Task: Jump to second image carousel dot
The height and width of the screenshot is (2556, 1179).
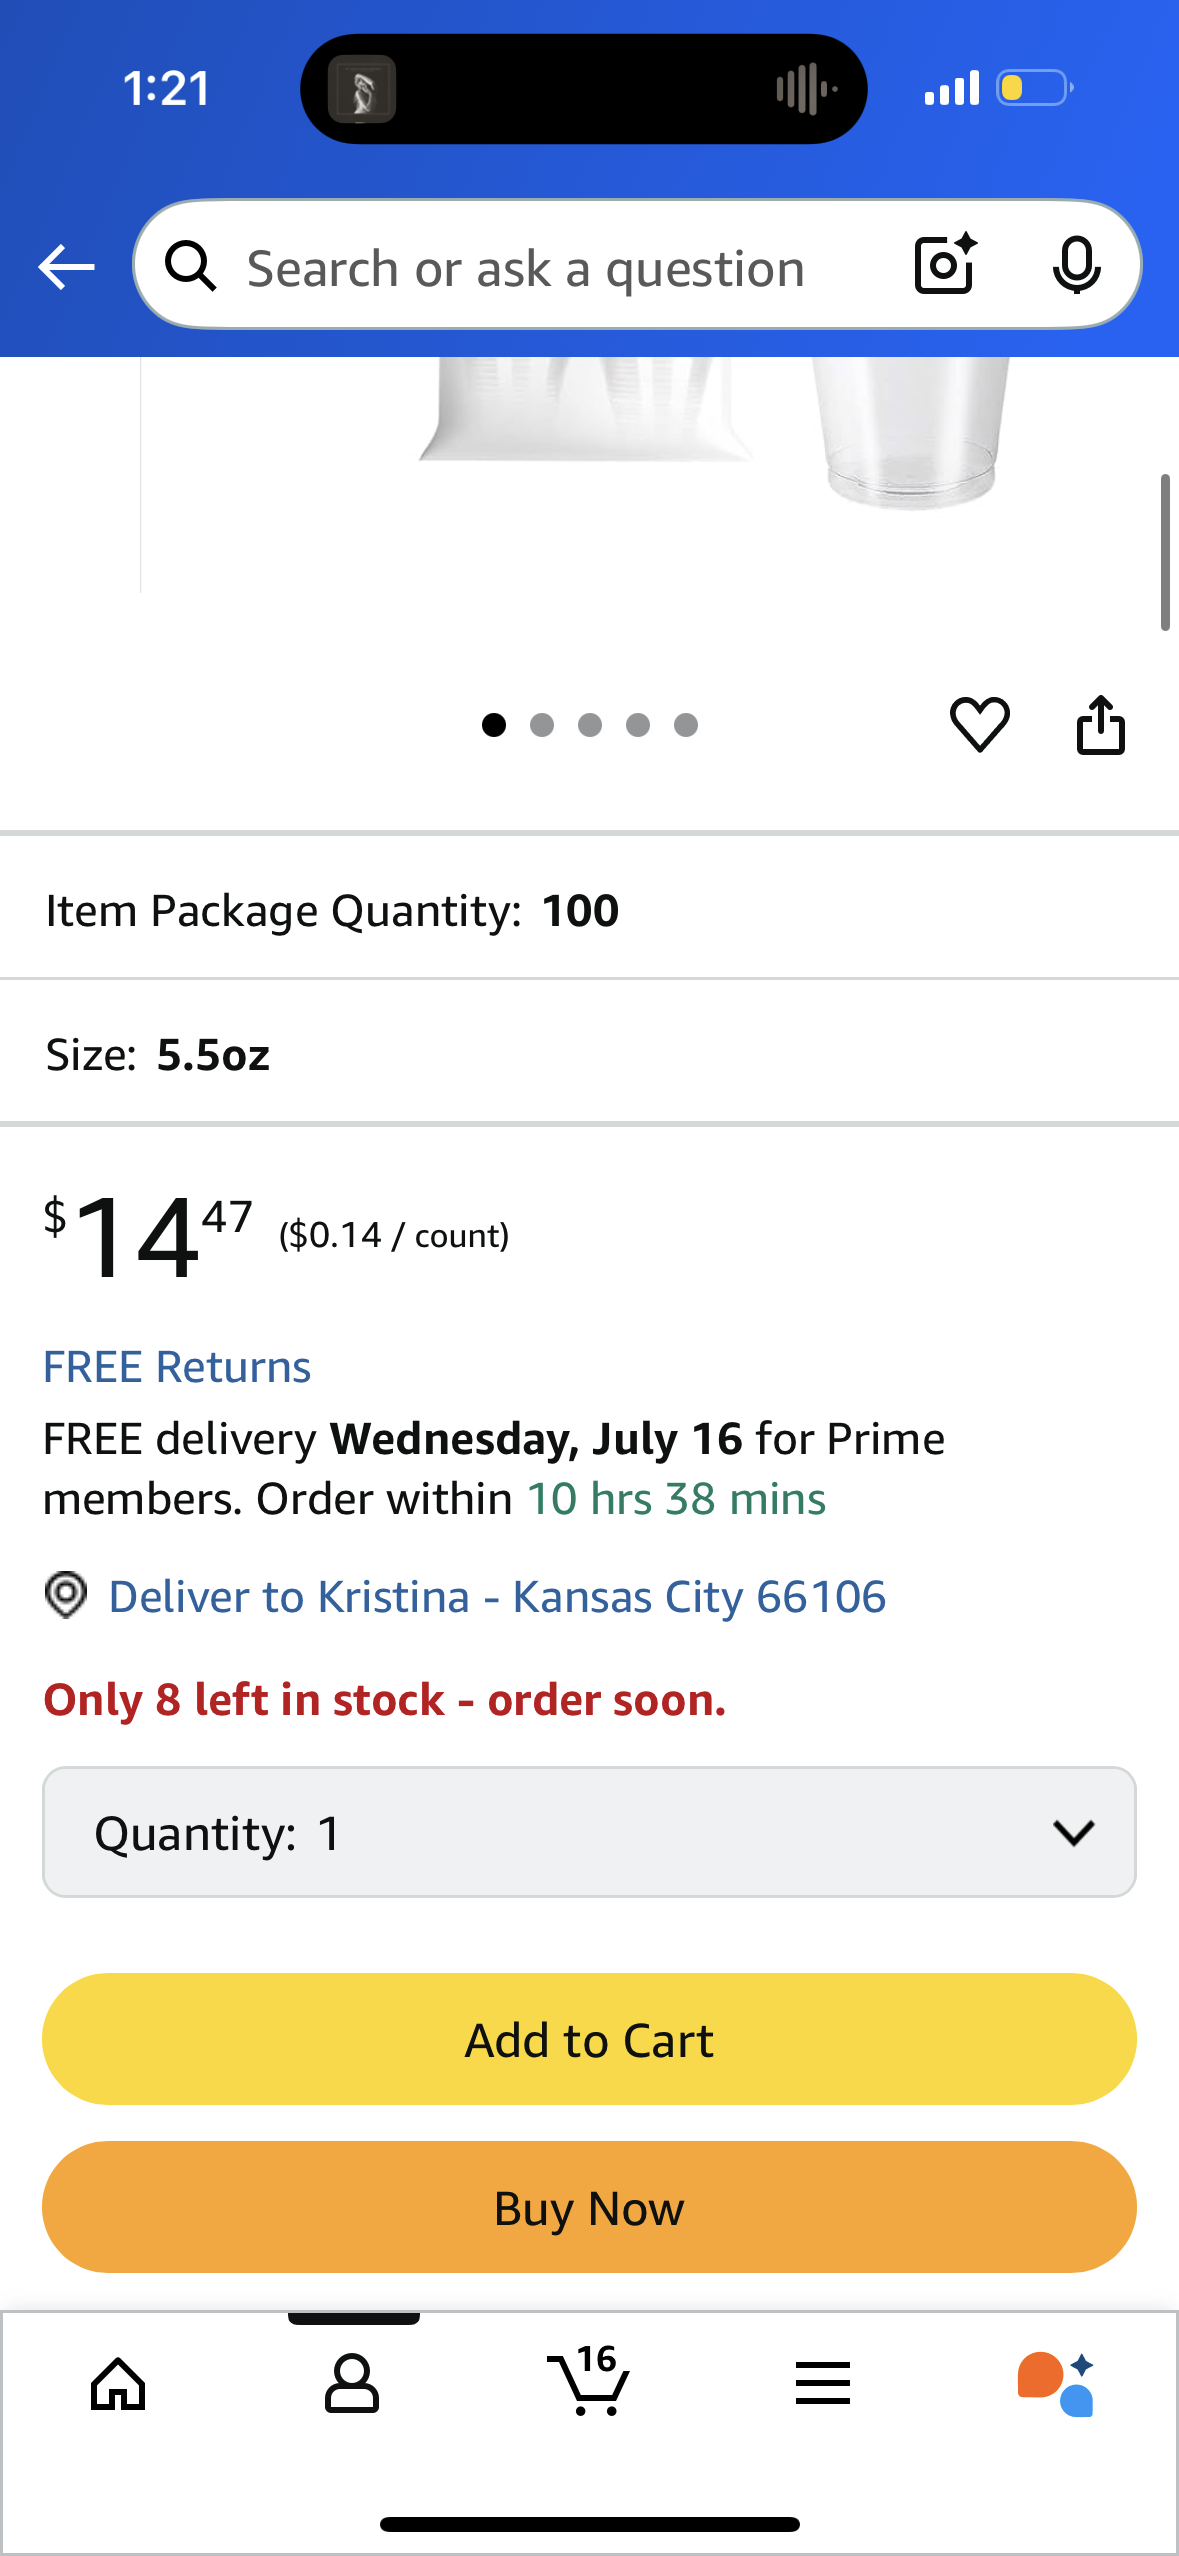Action: (x=542, y=725)
